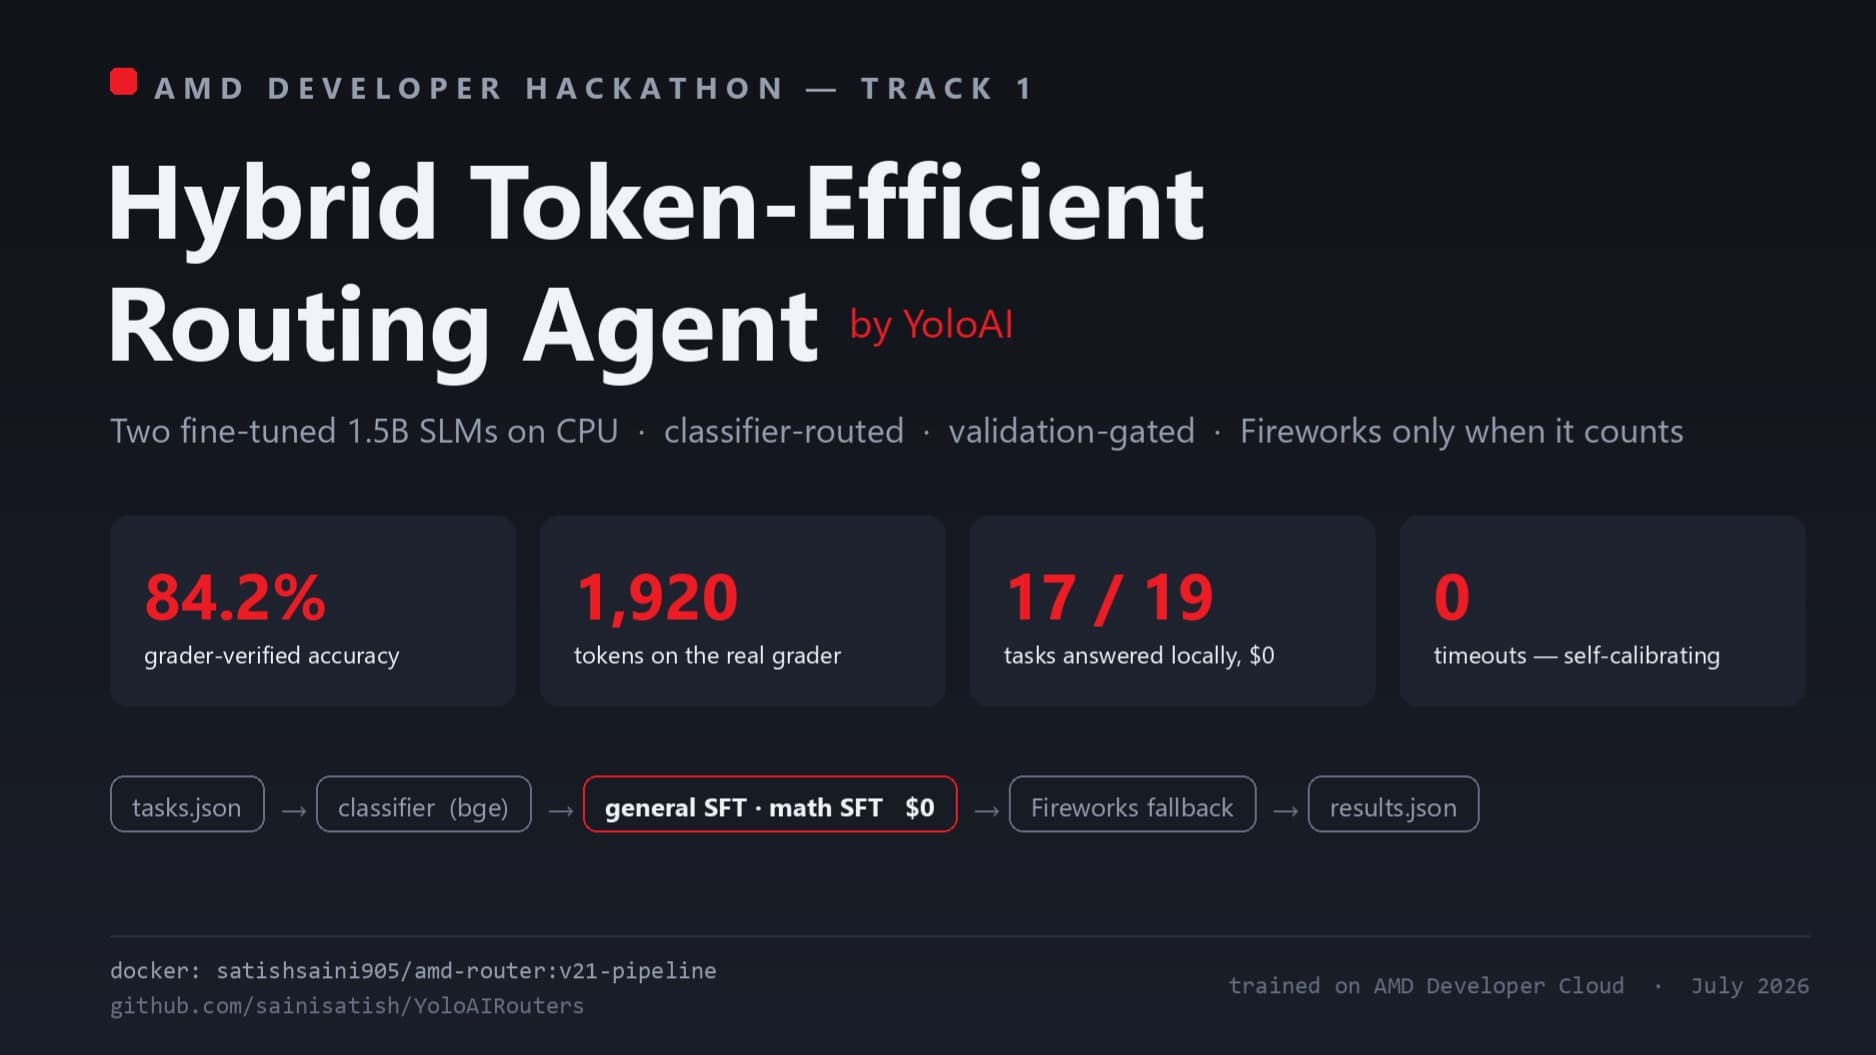Click the arrow after classifier (bge) box

coord(561,811)
